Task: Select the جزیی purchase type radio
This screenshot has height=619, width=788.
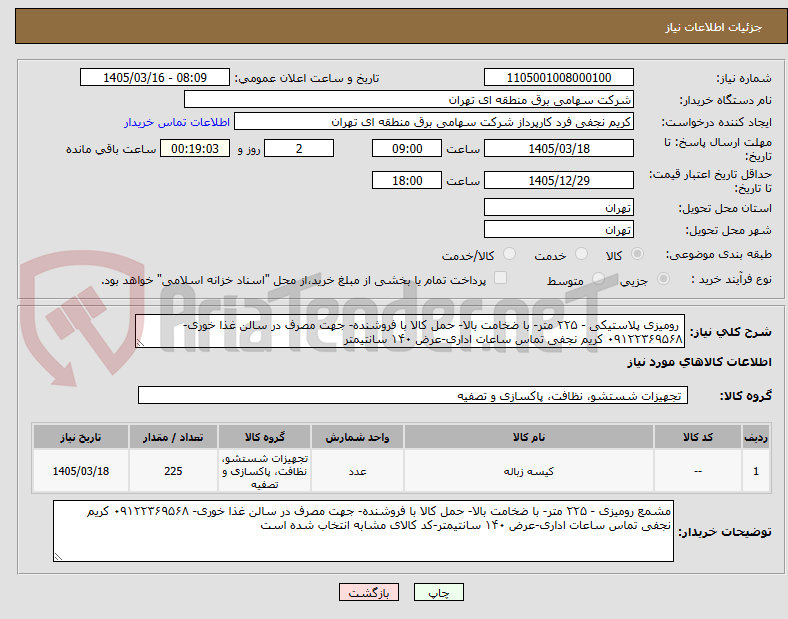Action: pyautogui.click(x=663, y=279)
